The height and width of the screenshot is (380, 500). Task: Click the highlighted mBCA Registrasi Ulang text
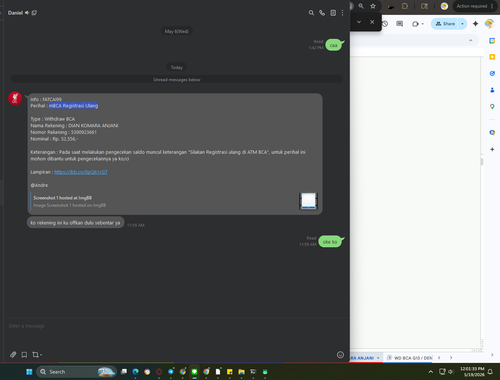73,106
